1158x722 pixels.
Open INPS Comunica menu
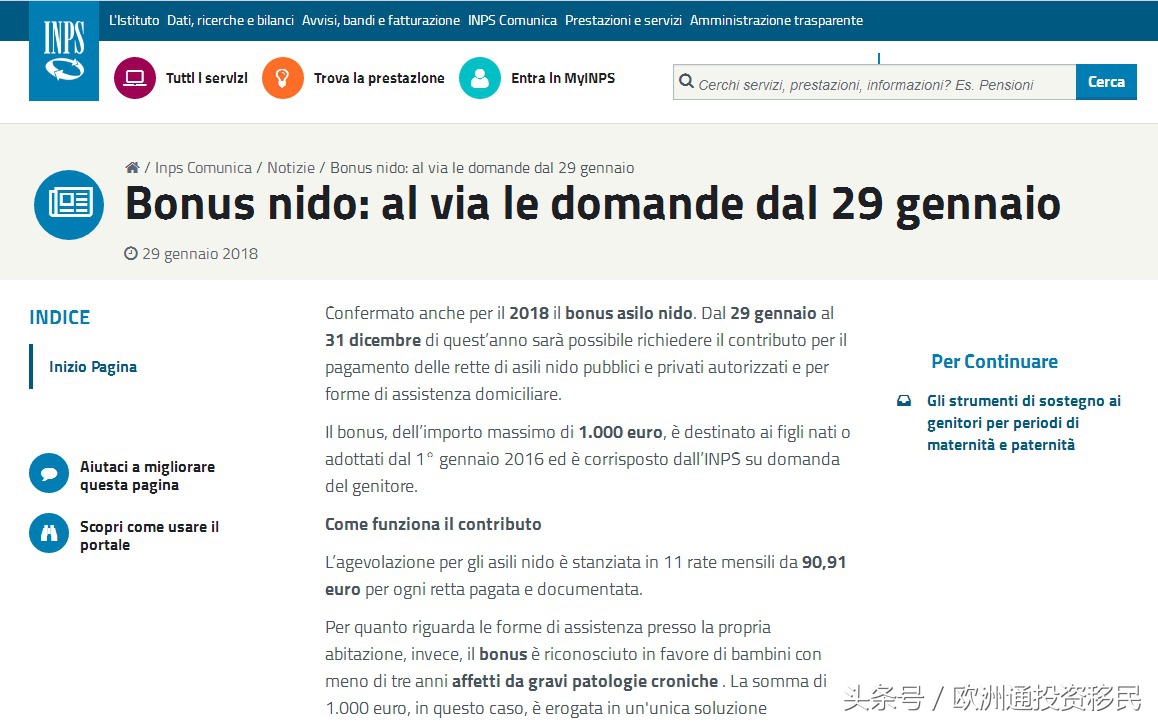pyautogui.click(x=513, y=20)
